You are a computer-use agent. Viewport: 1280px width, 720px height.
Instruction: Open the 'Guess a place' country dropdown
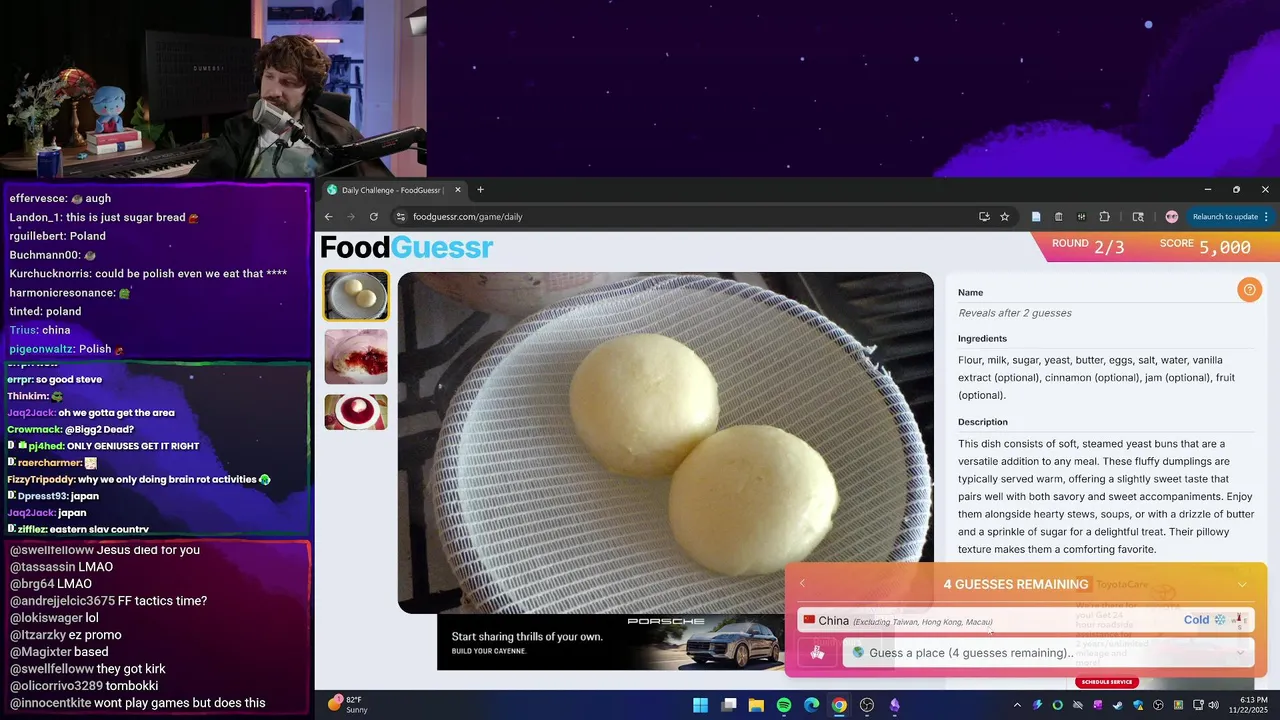[x=1048, y=653]
